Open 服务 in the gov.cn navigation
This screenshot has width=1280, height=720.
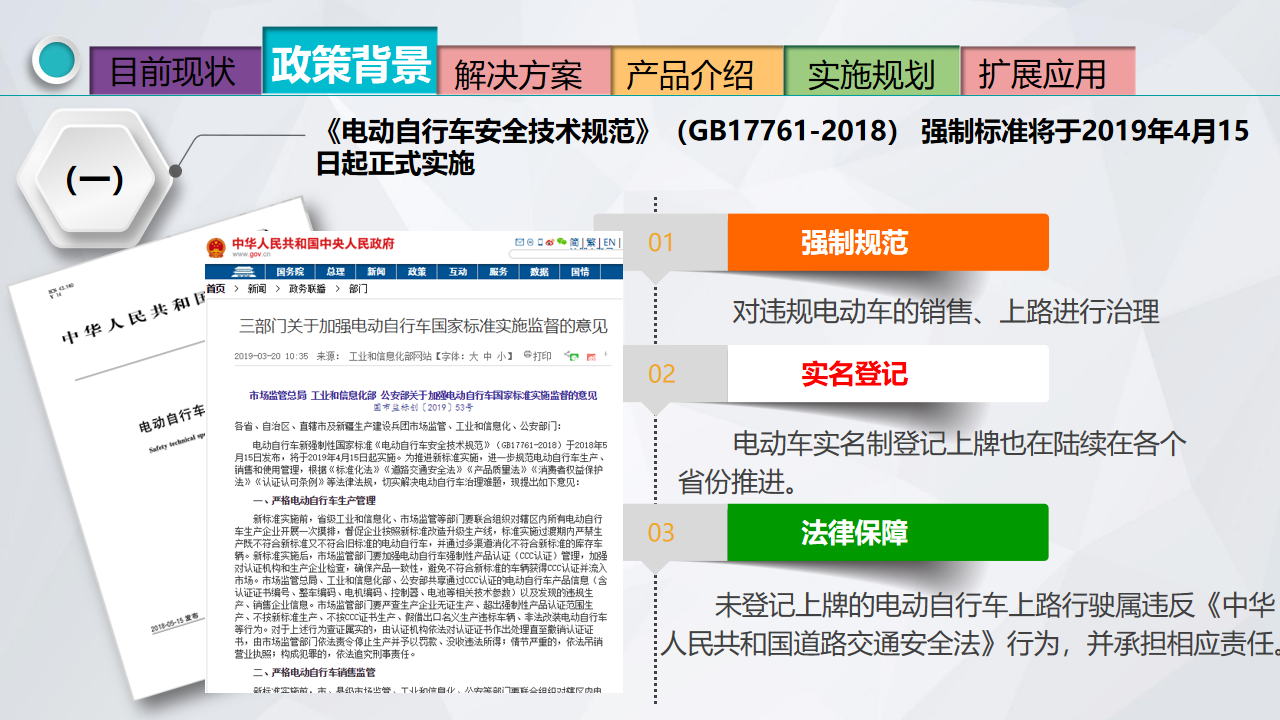pyautogui.click(x=499, y=272)
